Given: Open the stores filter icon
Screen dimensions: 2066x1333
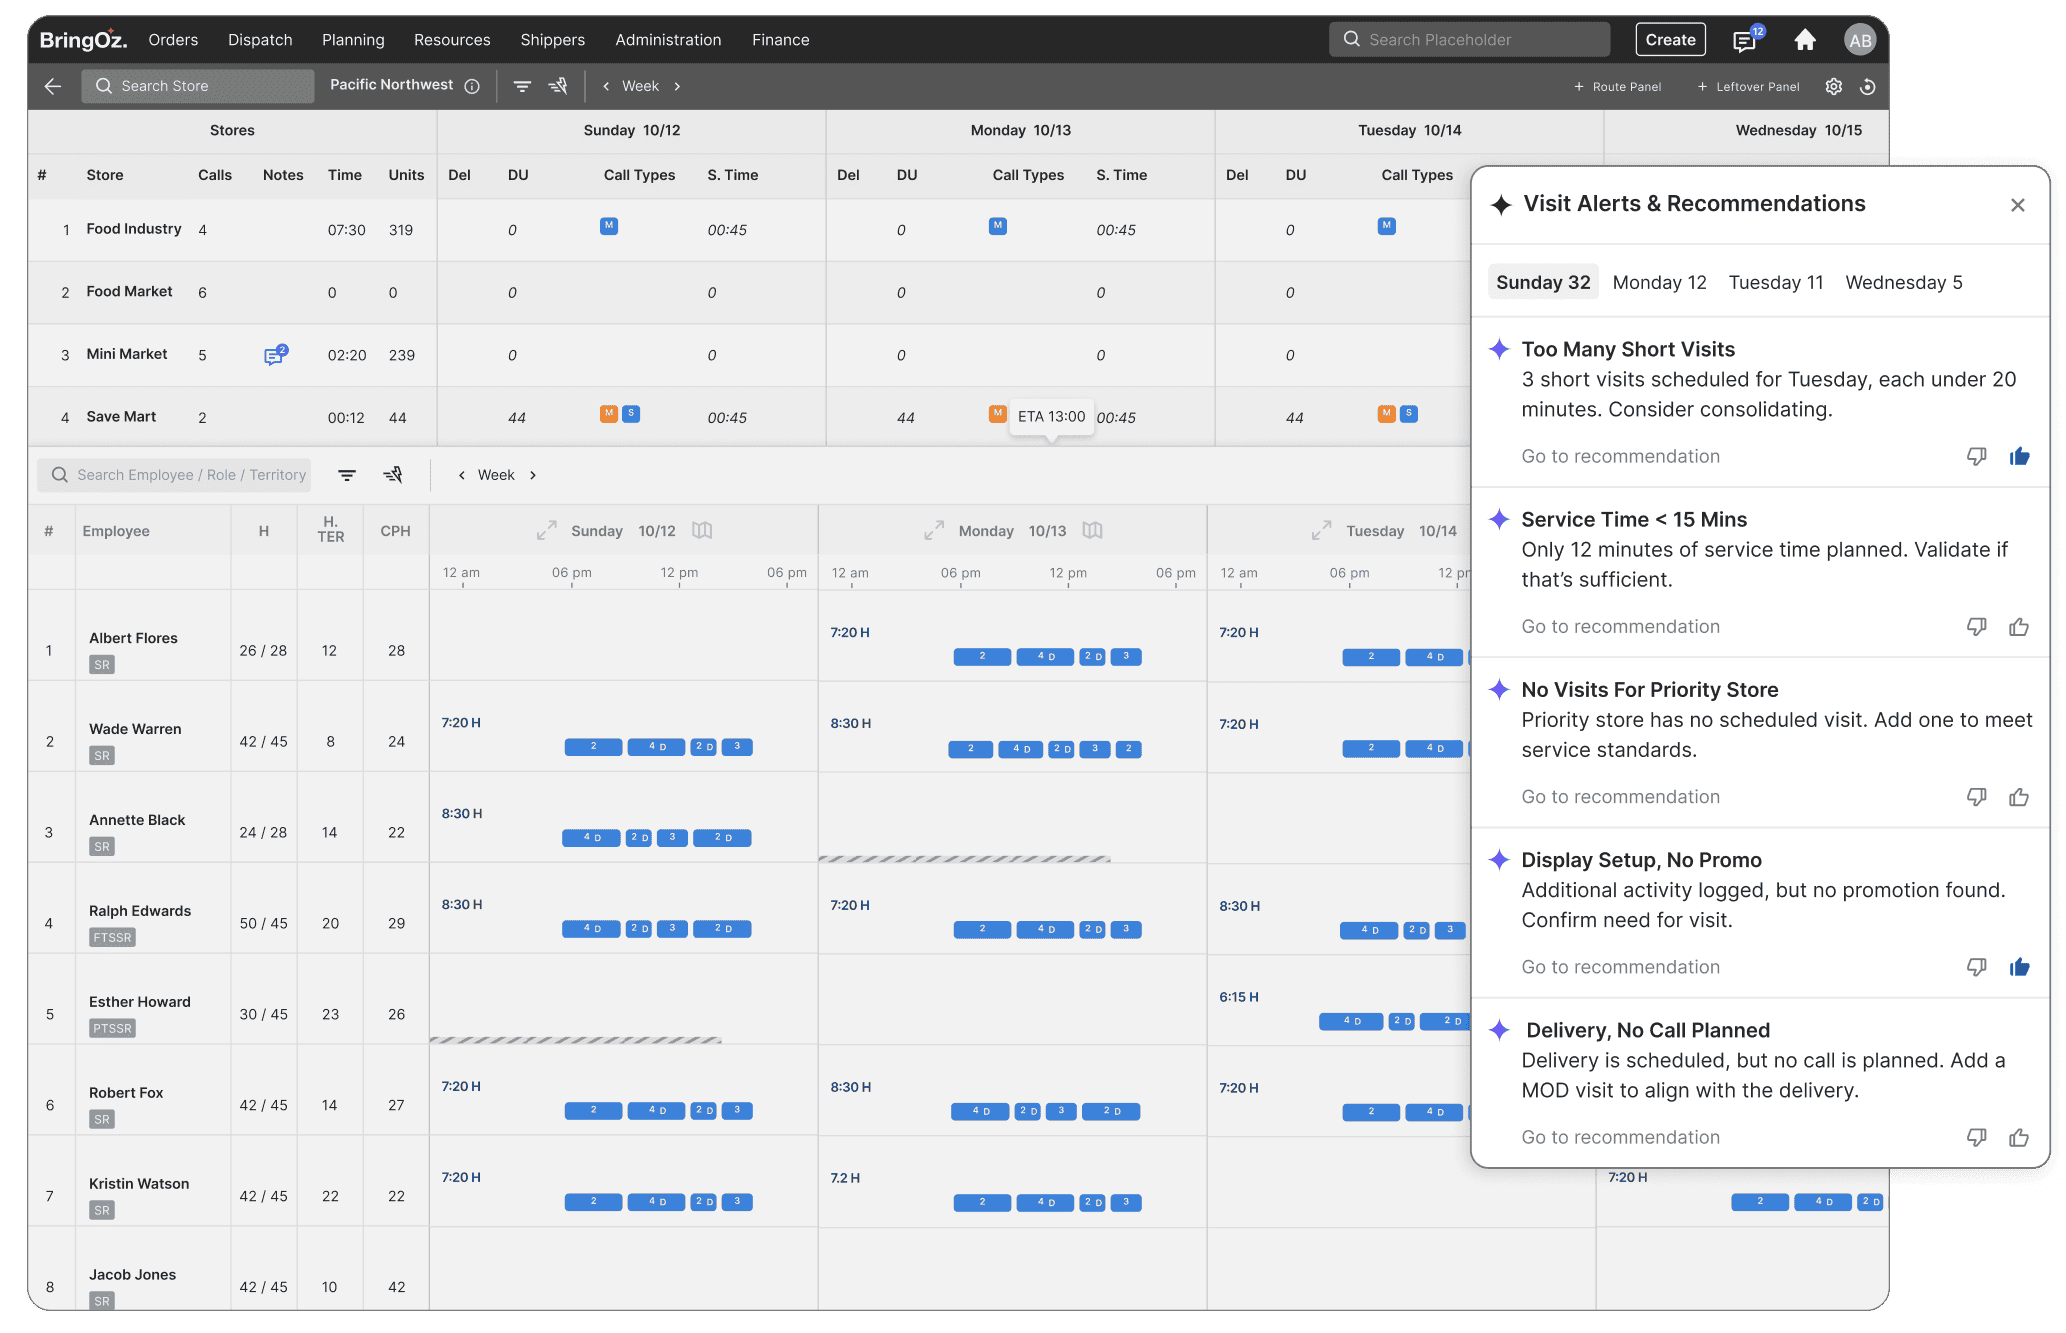Looking at the screenshot, I should click(x=522, y=86).
